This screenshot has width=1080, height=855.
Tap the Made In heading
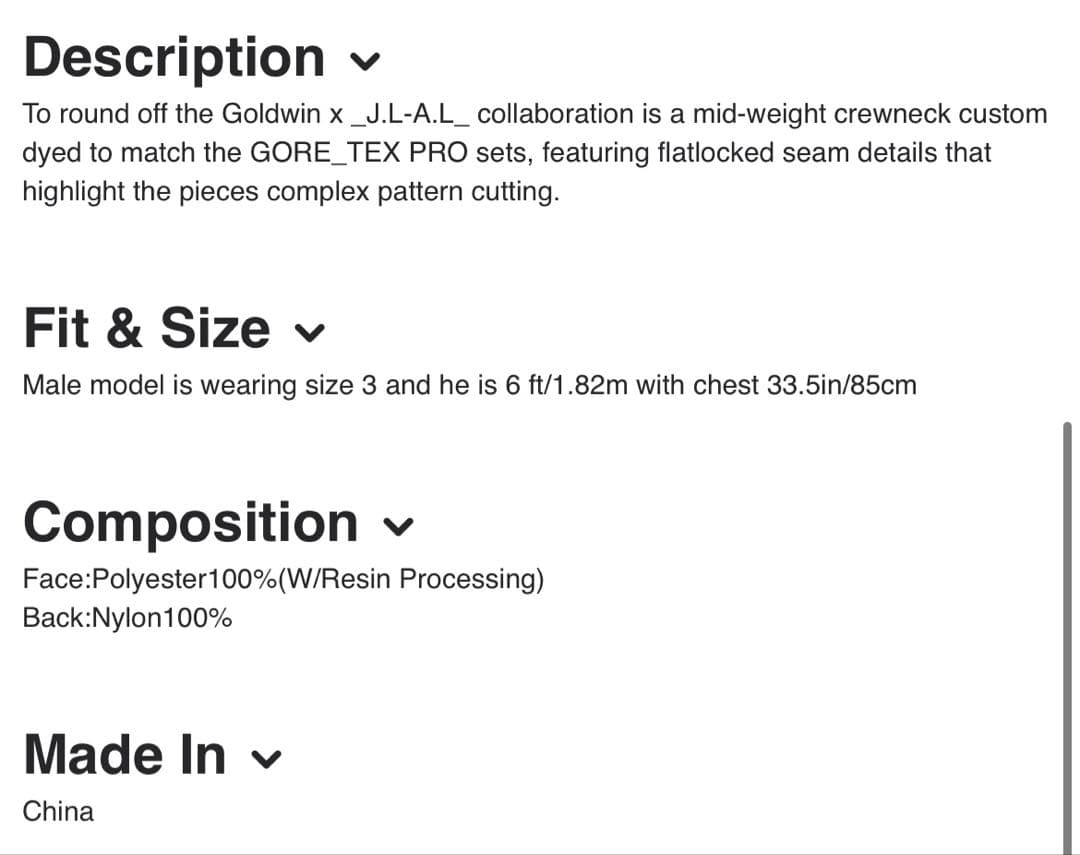click(x=124, y=754)
